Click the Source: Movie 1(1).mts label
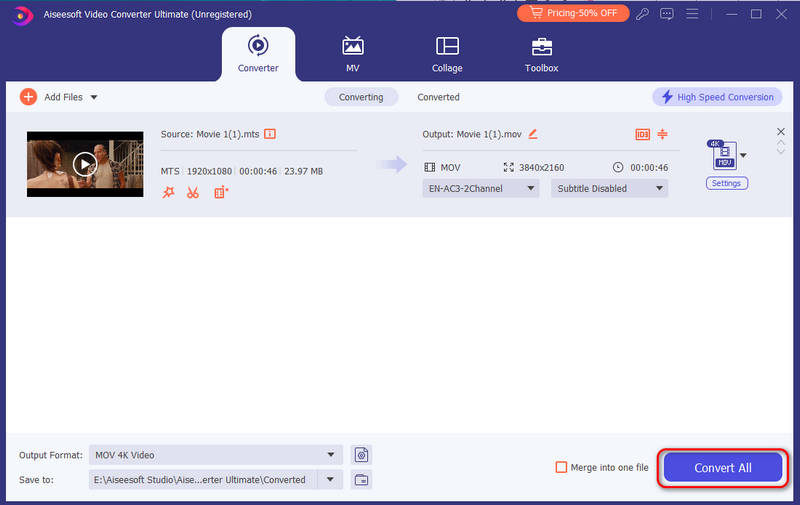 click(x=210, y=134)
